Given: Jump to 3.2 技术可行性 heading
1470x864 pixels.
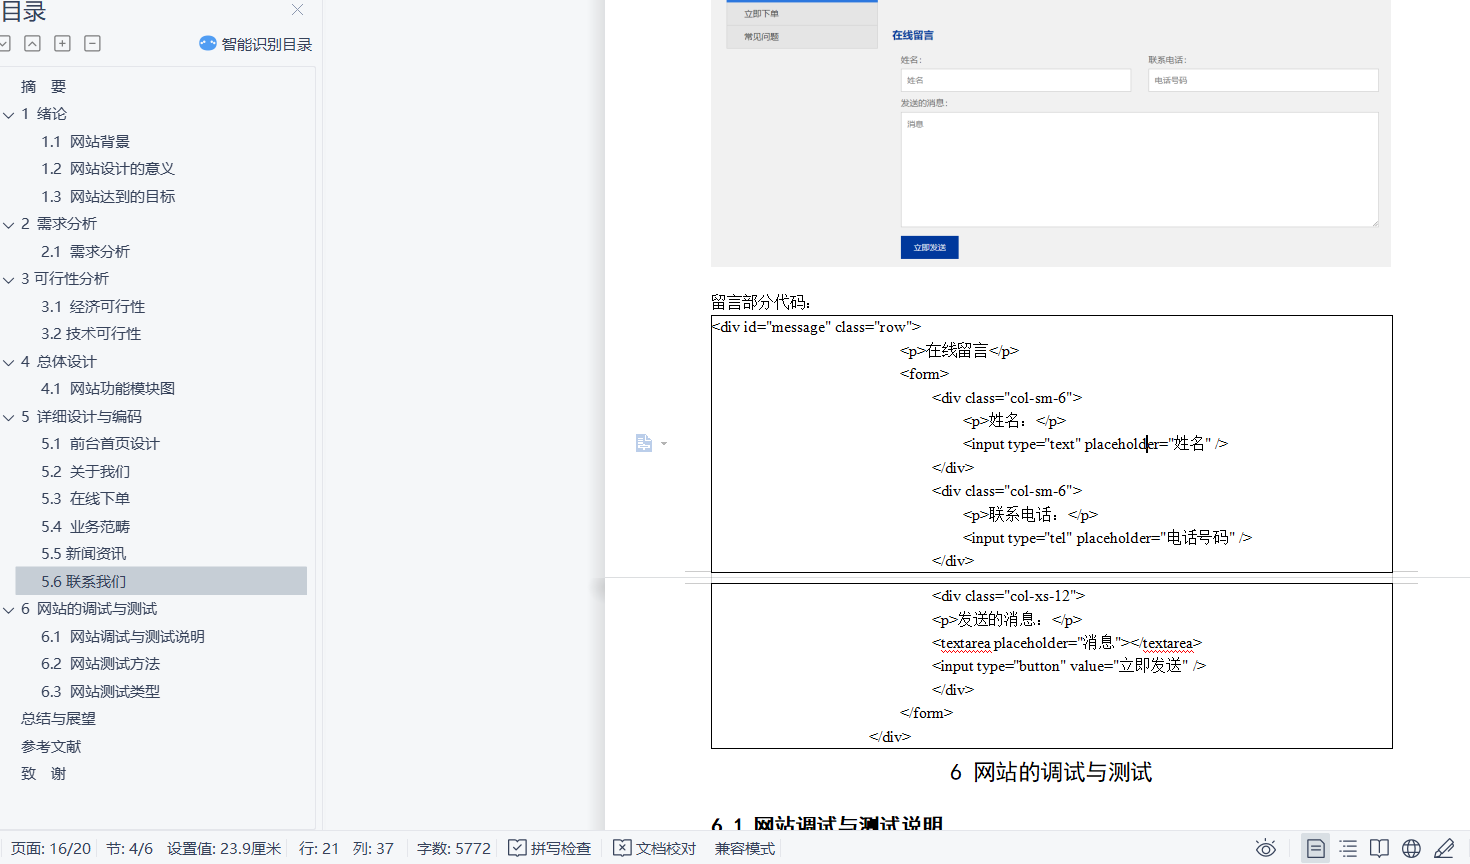Looking at the screenshot, I should [x=91, y=334].
